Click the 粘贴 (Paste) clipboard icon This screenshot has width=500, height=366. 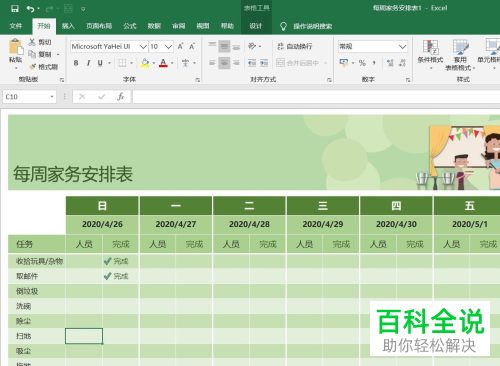click(x=15, y=47)
